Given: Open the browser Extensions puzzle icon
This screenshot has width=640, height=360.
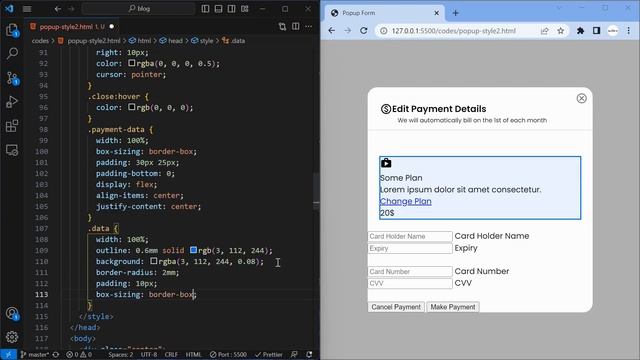Looking at the screenshot, I should click(x=580, y=31).
